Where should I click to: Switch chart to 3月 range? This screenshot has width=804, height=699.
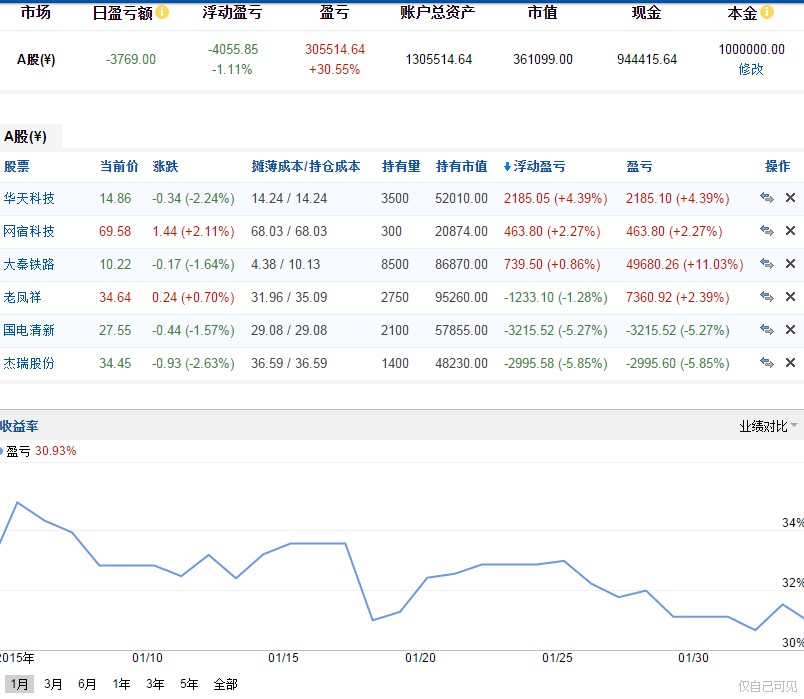pos(53,684)
